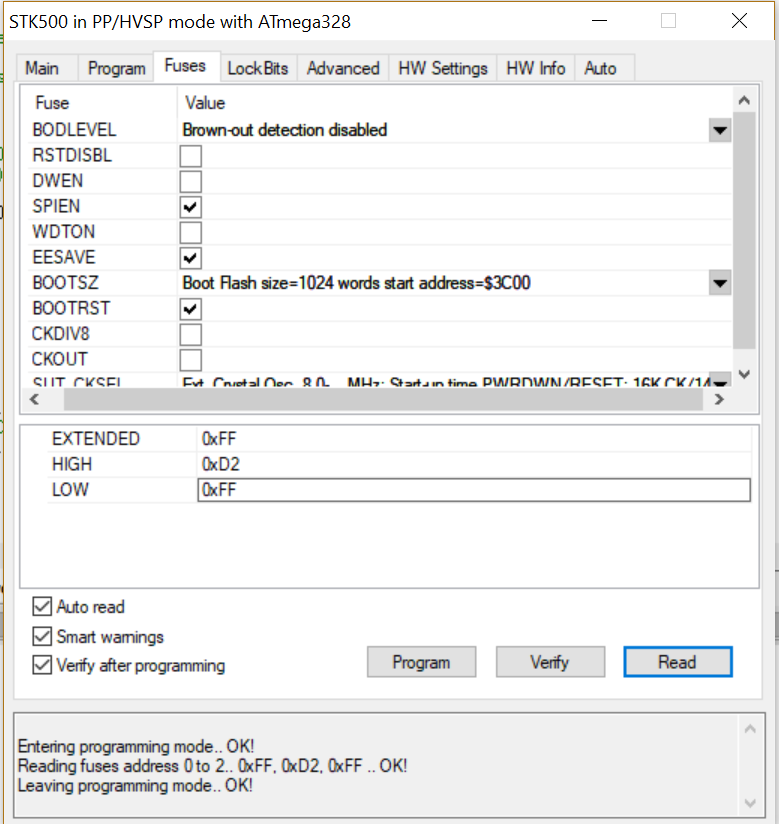
Task: Select the HIGH fuse value 0xD2
Action: [221, 465]
